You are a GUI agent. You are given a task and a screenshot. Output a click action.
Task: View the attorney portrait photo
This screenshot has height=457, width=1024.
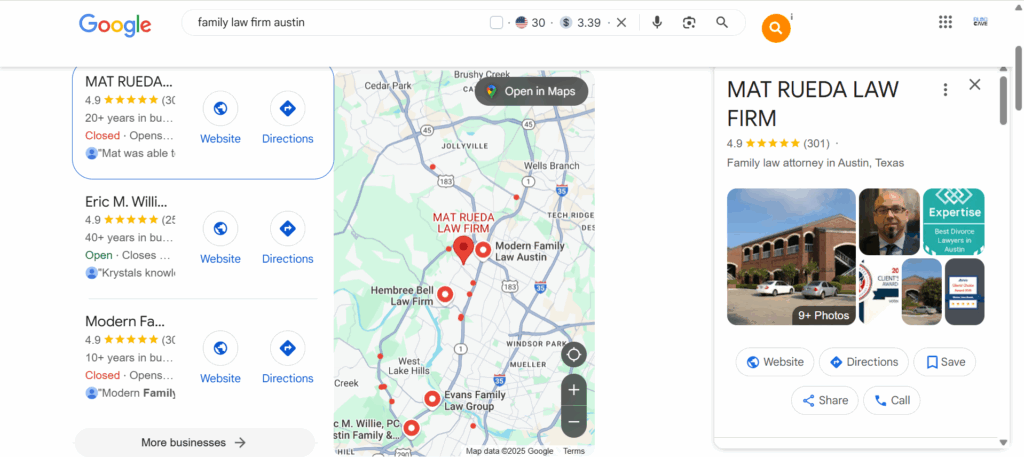[x=889, y=222]
